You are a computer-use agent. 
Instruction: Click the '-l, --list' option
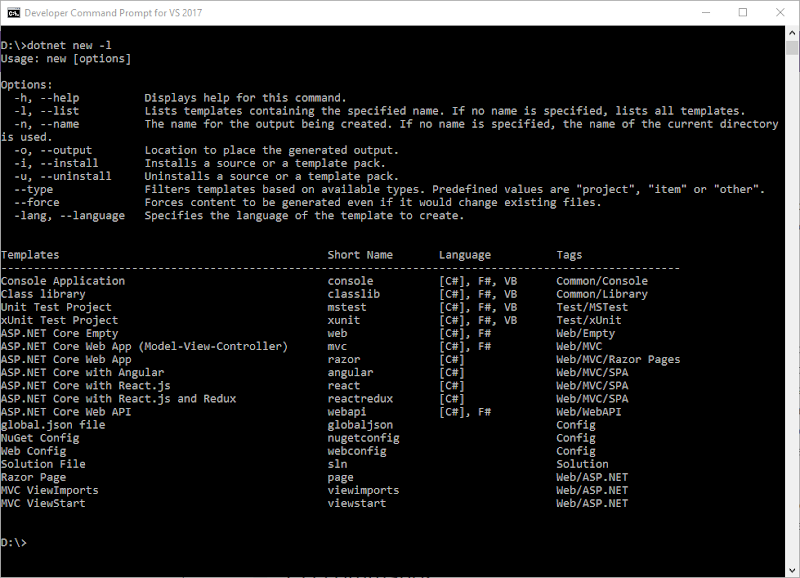46,111
